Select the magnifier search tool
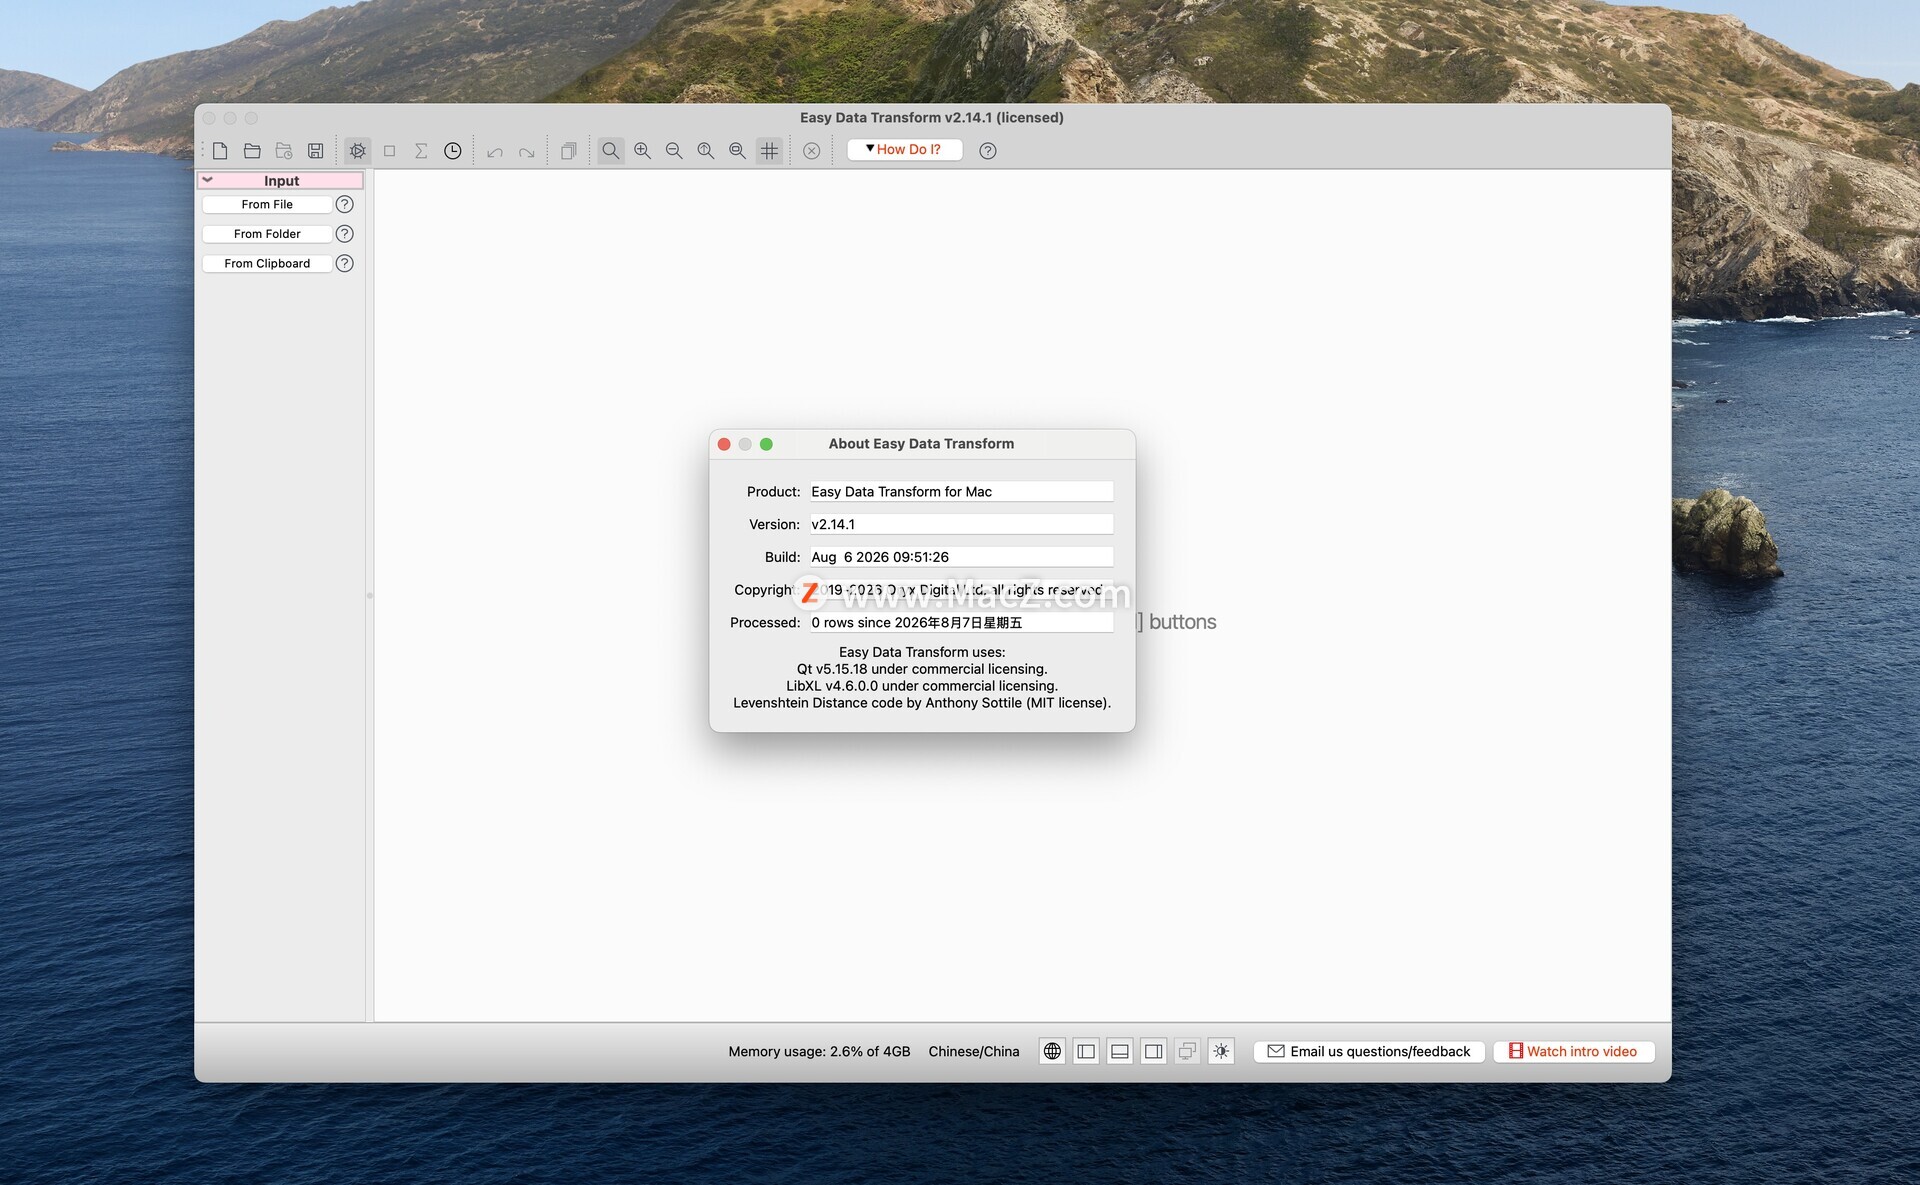Screen dimensions: 1920x1185 (x=611, y=151)
